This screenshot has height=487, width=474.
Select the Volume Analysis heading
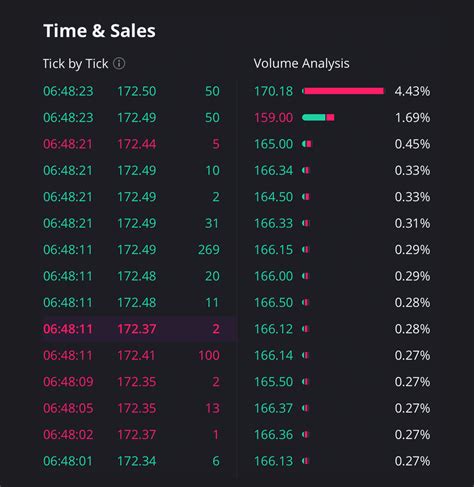pos(301,63)
